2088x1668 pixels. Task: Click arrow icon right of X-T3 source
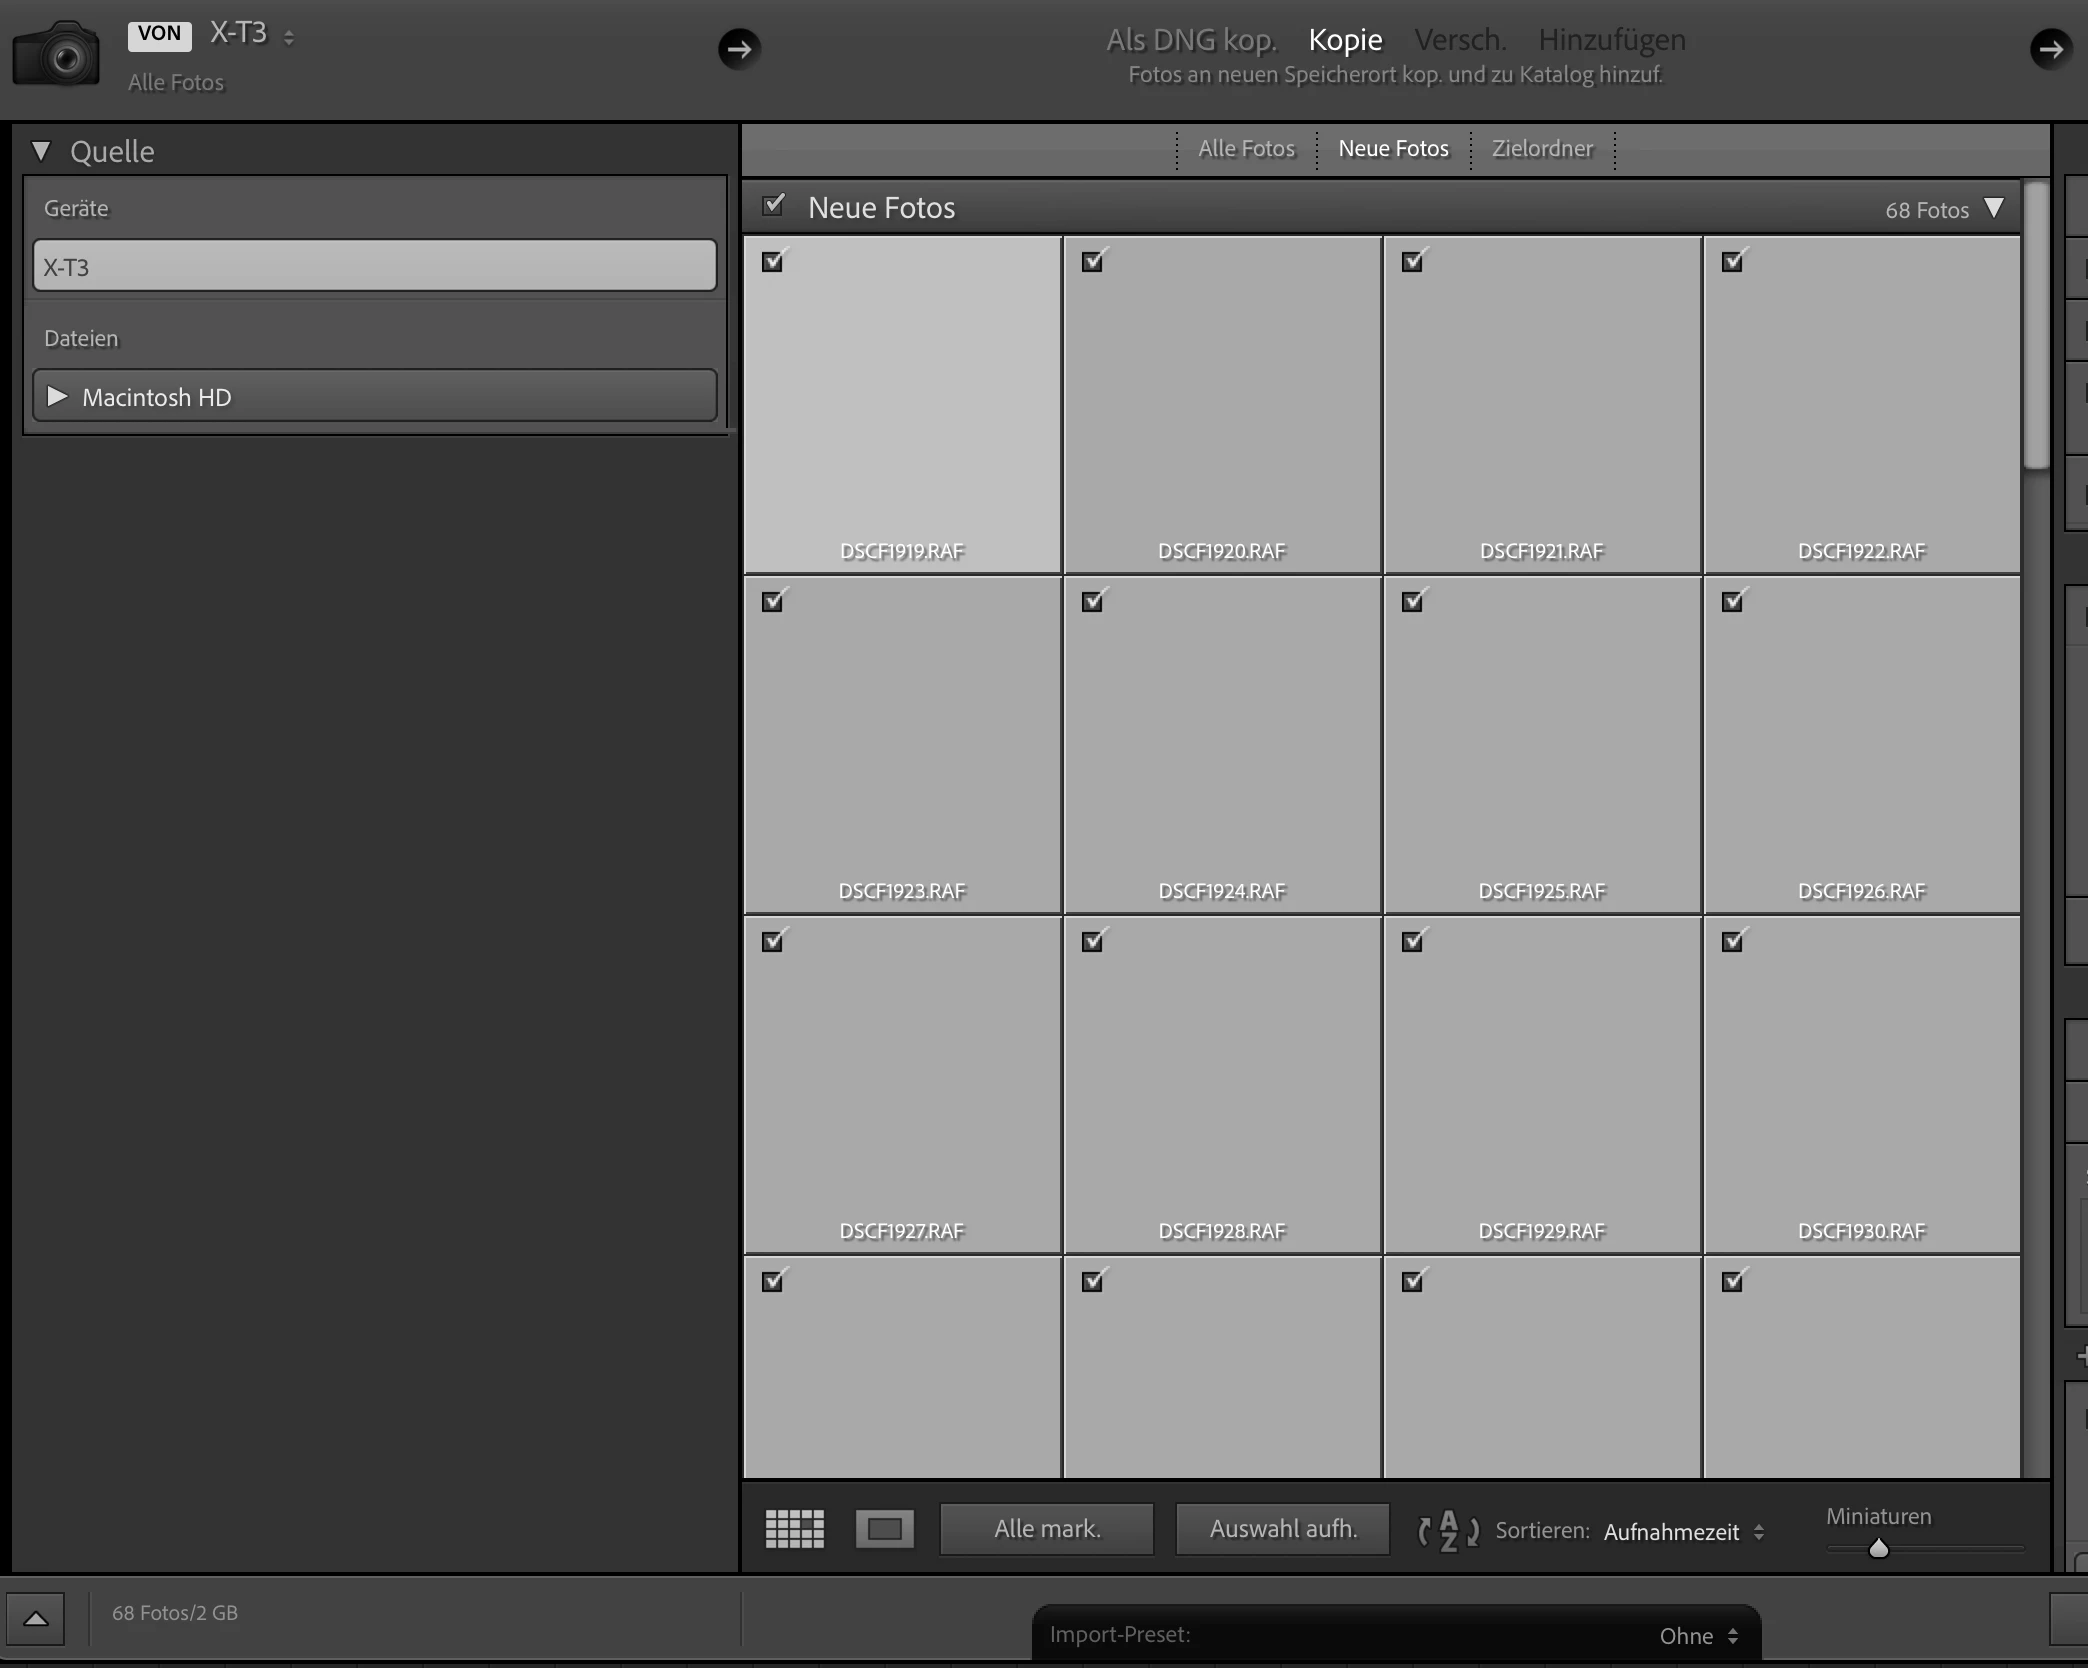[739, 49]
